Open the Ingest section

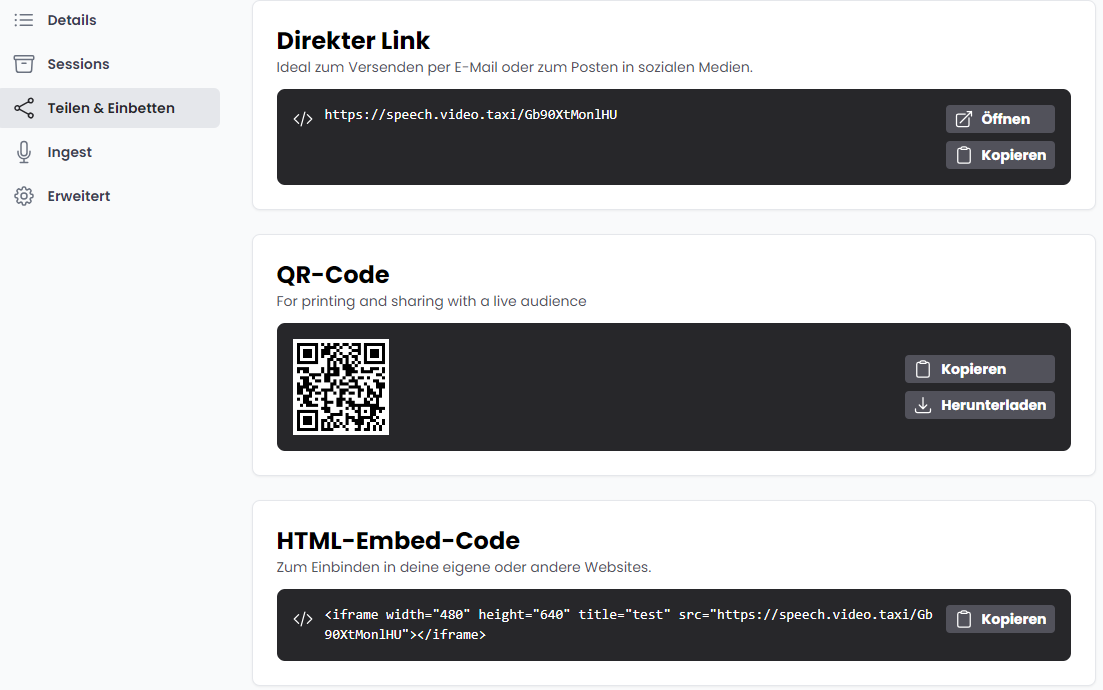click(110, 152)
